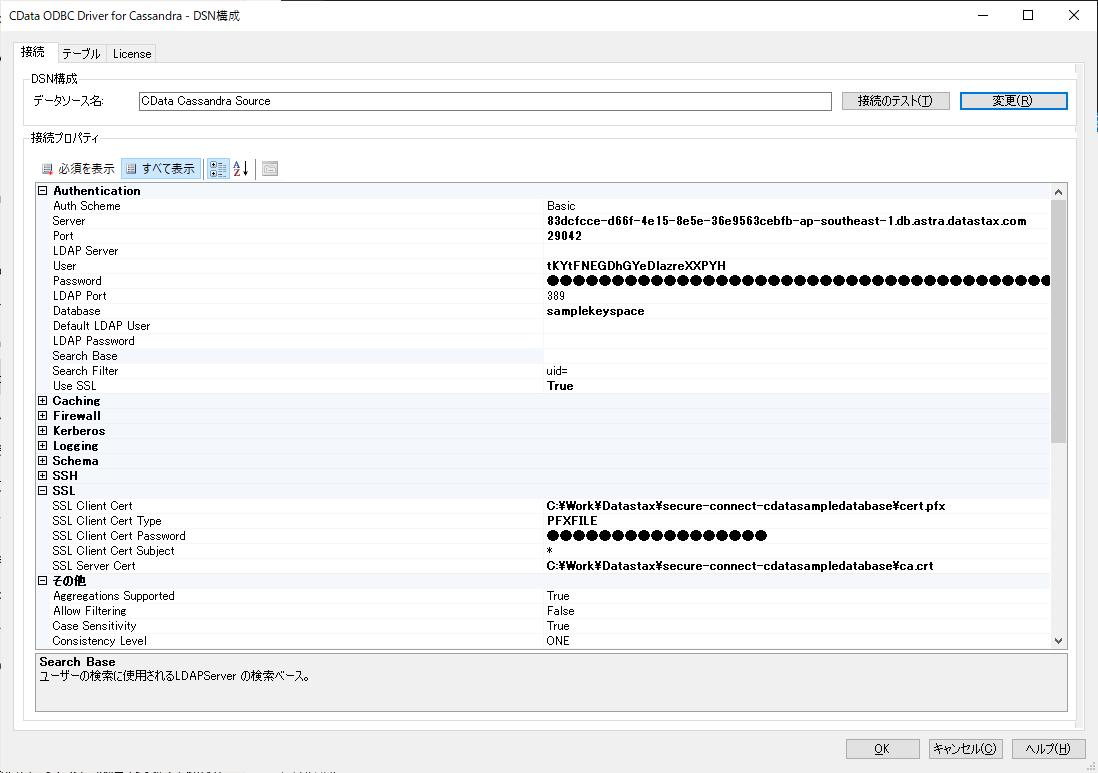Click the property grid scrollbar thumb
Image resolution: width=1098 pixels, height=773 pixels.
coord(1058,322)
